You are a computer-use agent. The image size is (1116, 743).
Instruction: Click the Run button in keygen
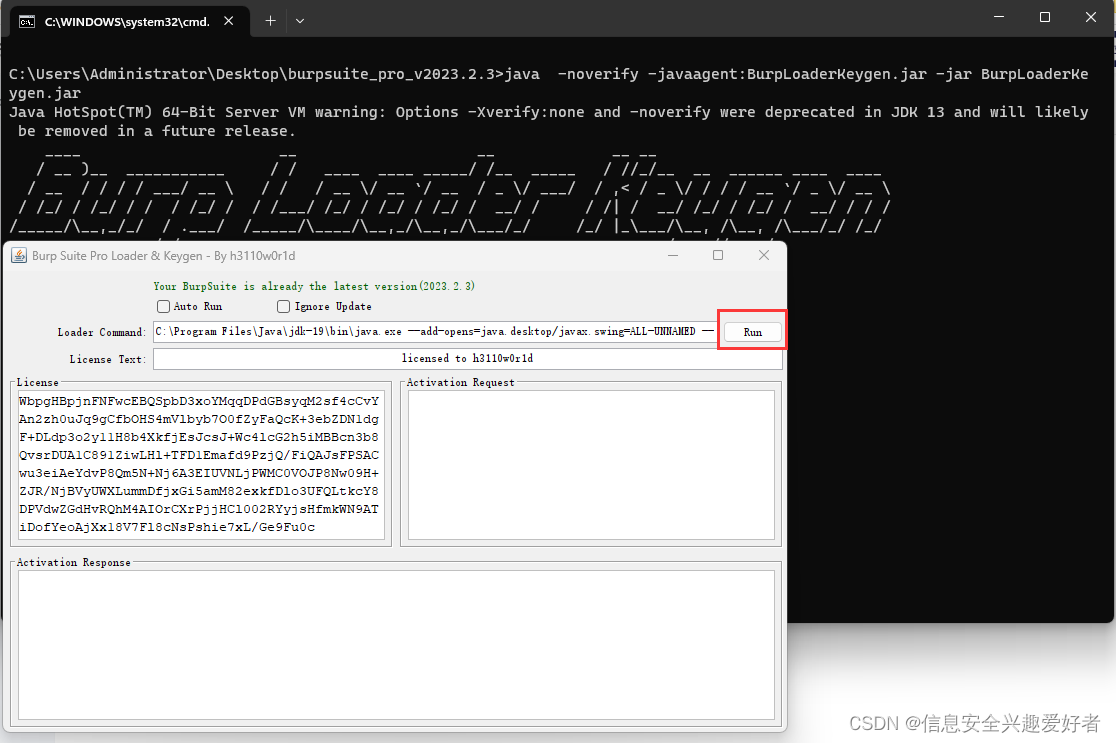(x=752, y=332)
